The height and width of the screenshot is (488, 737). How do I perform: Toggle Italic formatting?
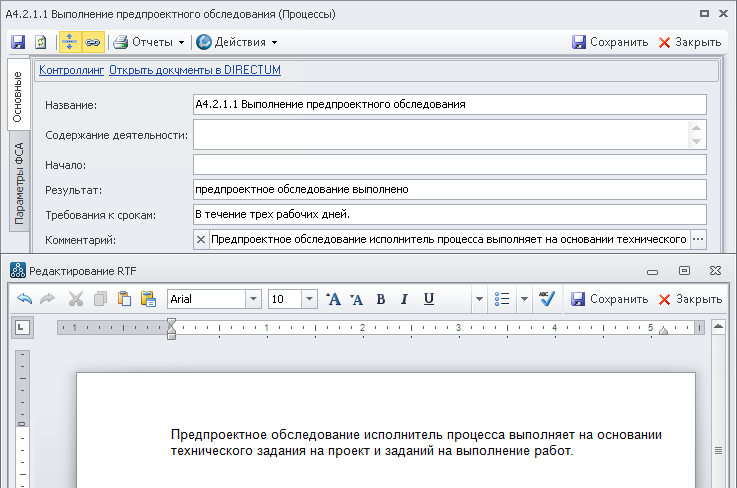[x=404, y=299]
